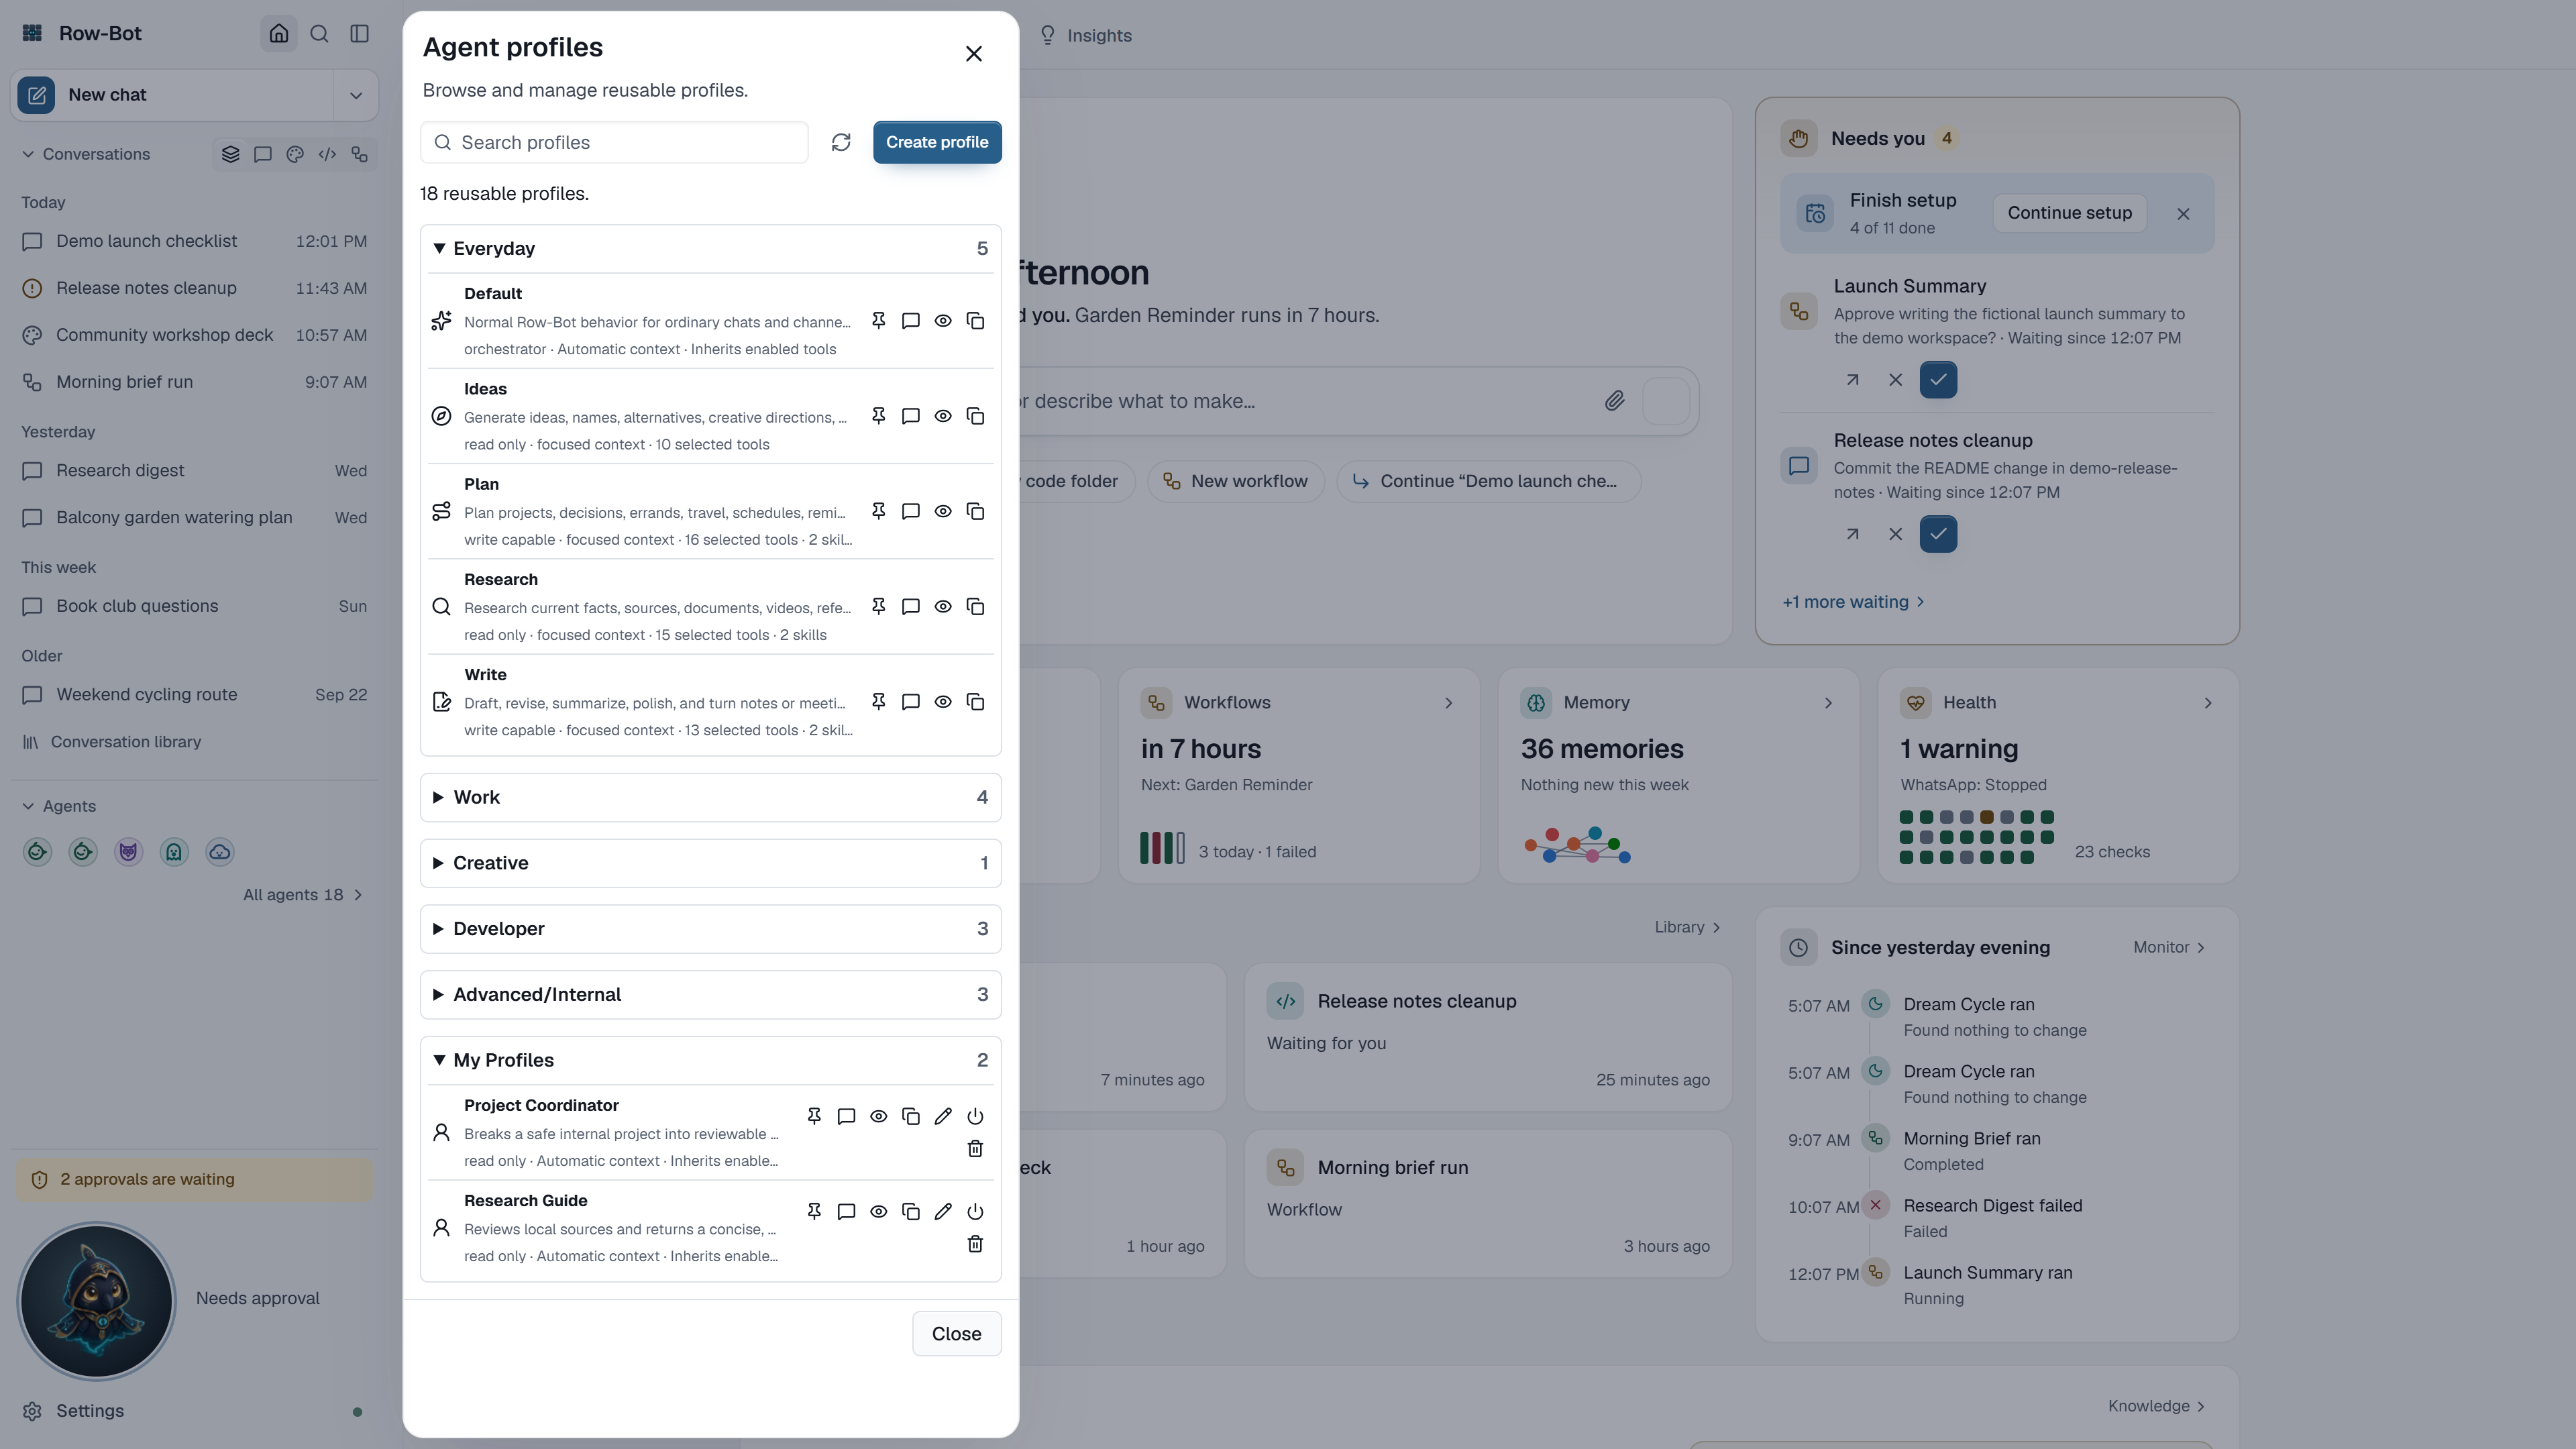Viewport: 2576px width, 1449px height.
Task: Pin the Plan profile
Action: pyautogui.click(x=878, y=511)
